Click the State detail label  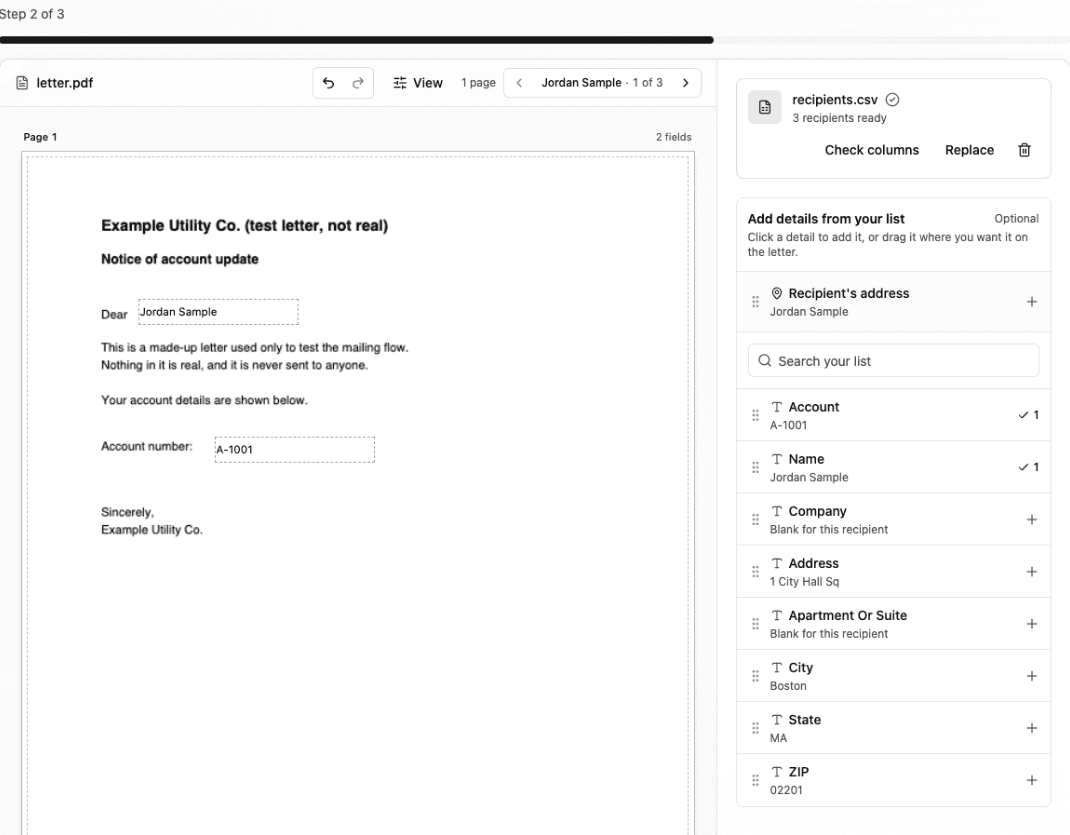point(805,720)
